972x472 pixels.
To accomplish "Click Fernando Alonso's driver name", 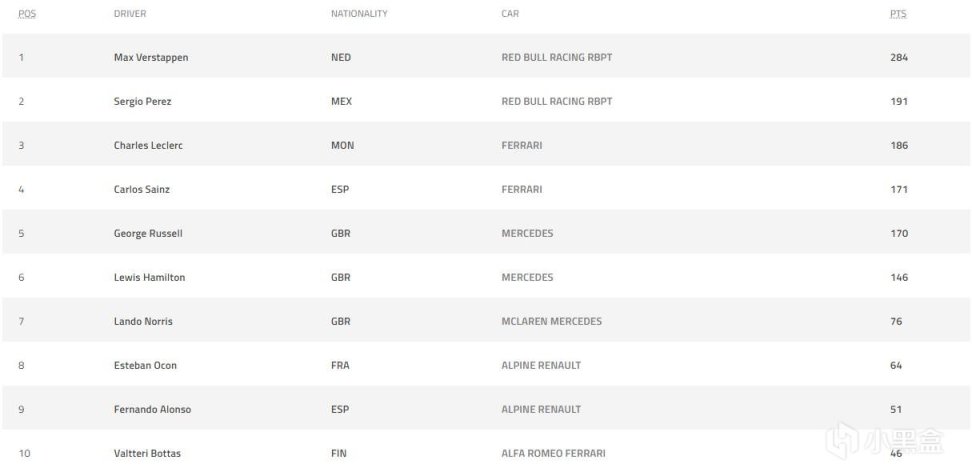I will [152, 409].
